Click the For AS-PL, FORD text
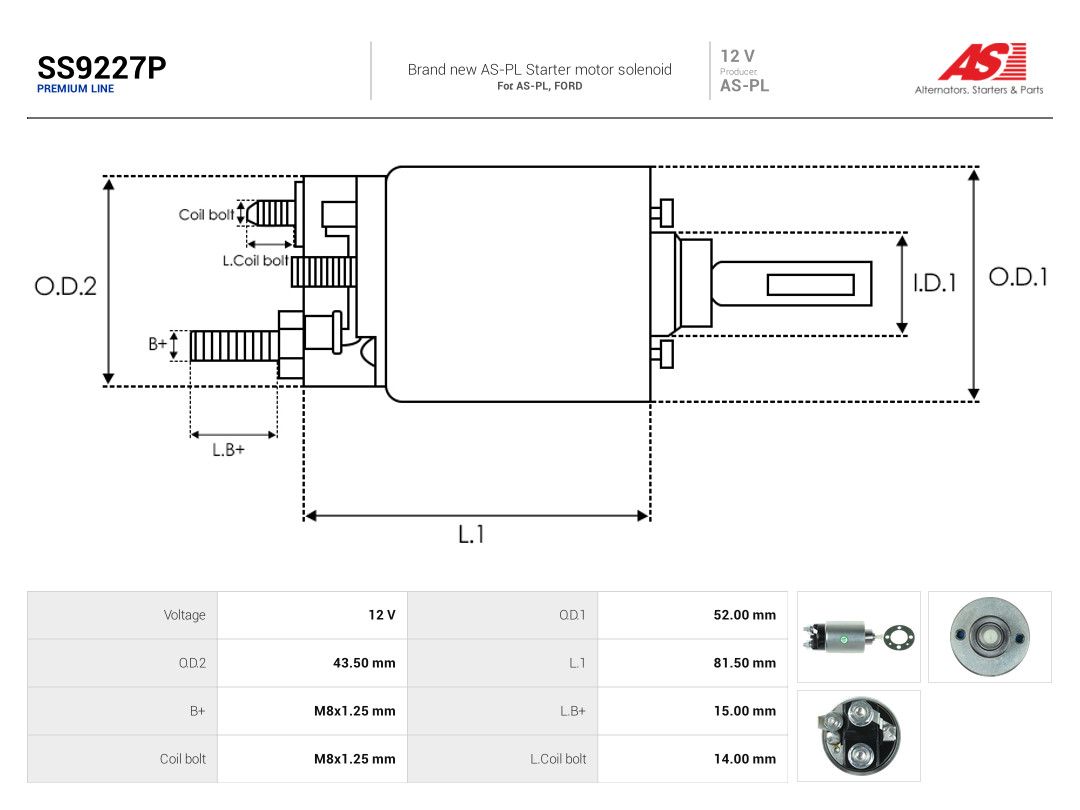The width and height of the screenshot is (1080, 810). [x=539, y=86]
